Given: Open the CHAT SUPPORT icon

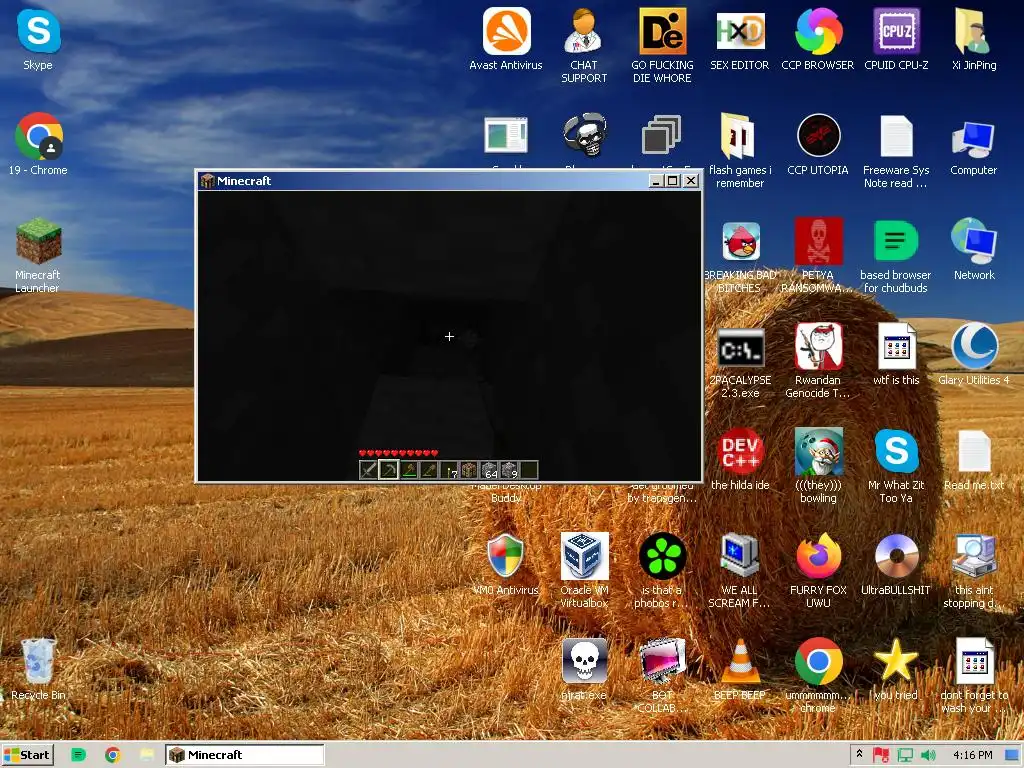Looking at the screenshot, I should (584, 46).
